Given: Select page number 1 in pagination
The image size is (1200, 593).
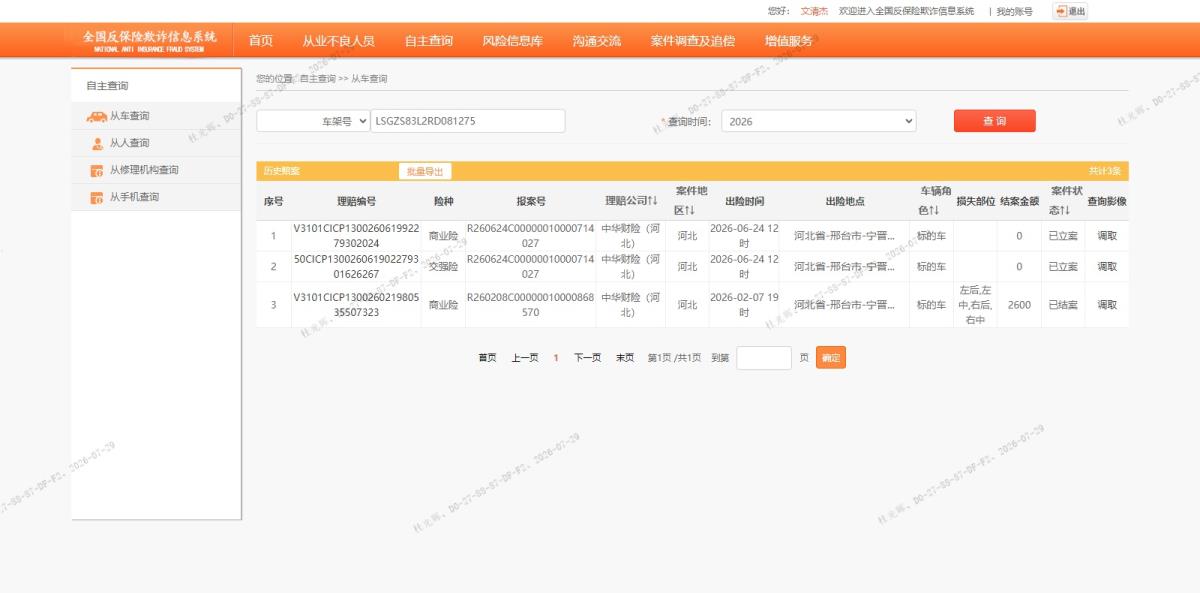Looking at the screenshot, I should click(556, 358).
